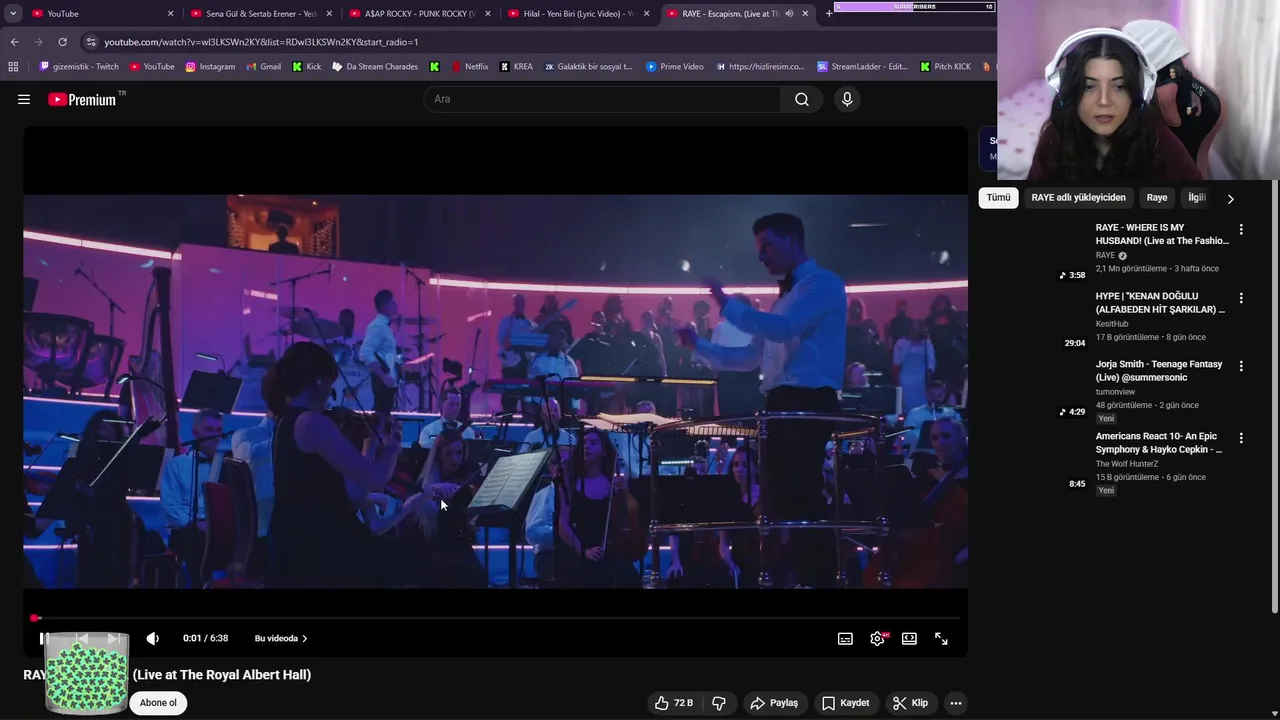Open options for RAYE - WHERE IS MY HUSBAND
1280x720 pixels.
coord(1241,229)
